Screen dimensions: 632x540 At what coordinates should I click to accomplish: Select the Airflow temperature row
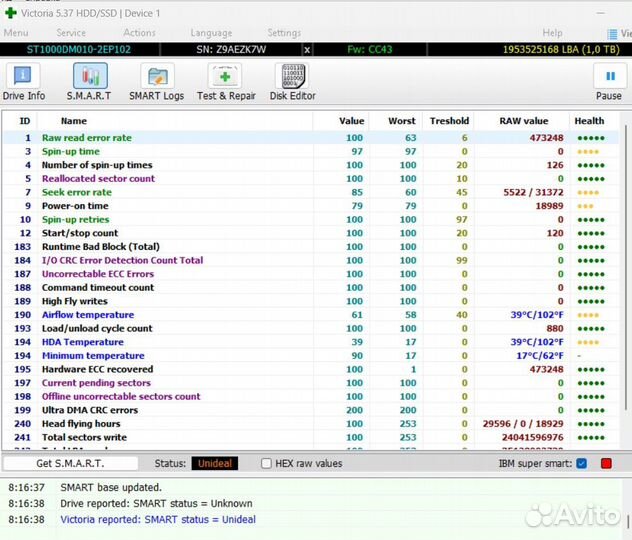point(310,315)
